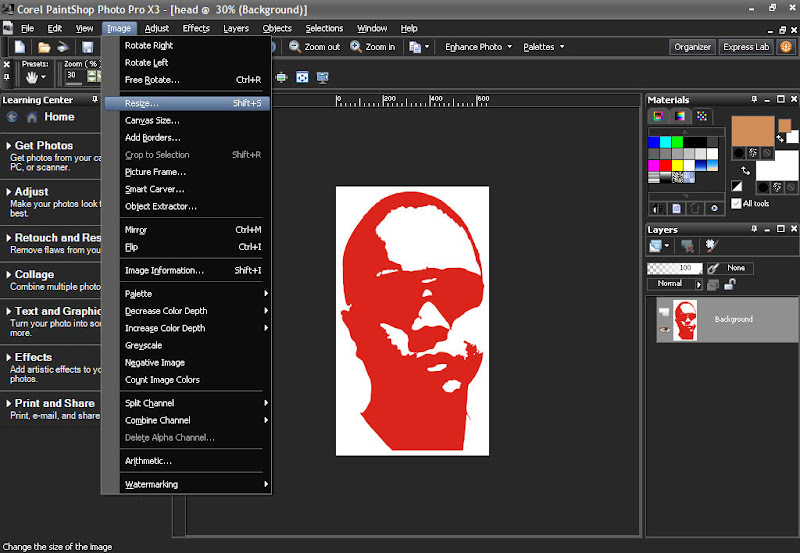The image size is (800, 553).
Task: Click the New image icon in toolbar
Action: click(19, 47)
